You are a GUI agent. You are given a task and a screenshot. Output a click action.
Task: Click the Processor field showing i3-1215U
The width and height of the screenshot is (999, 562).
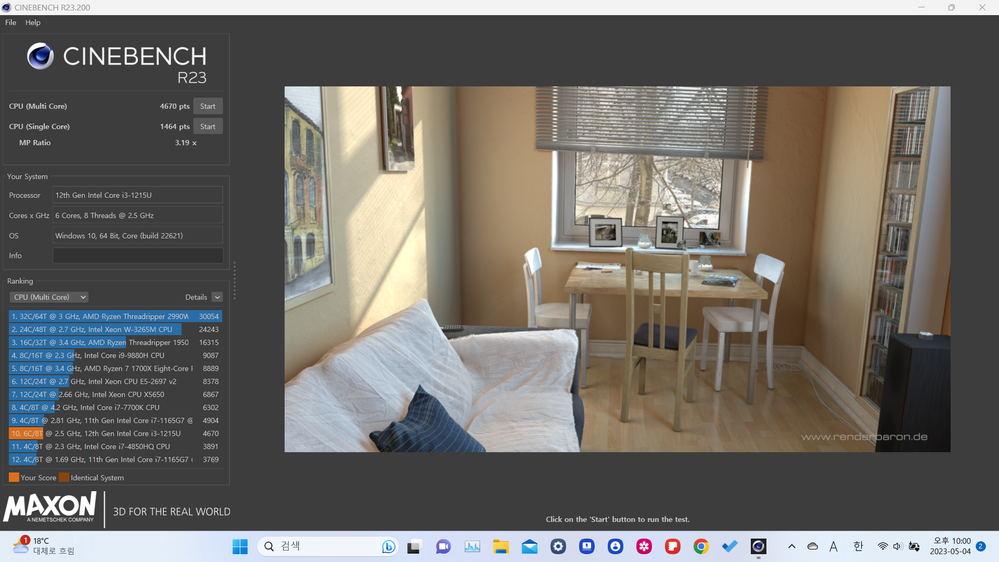point(138,195)
